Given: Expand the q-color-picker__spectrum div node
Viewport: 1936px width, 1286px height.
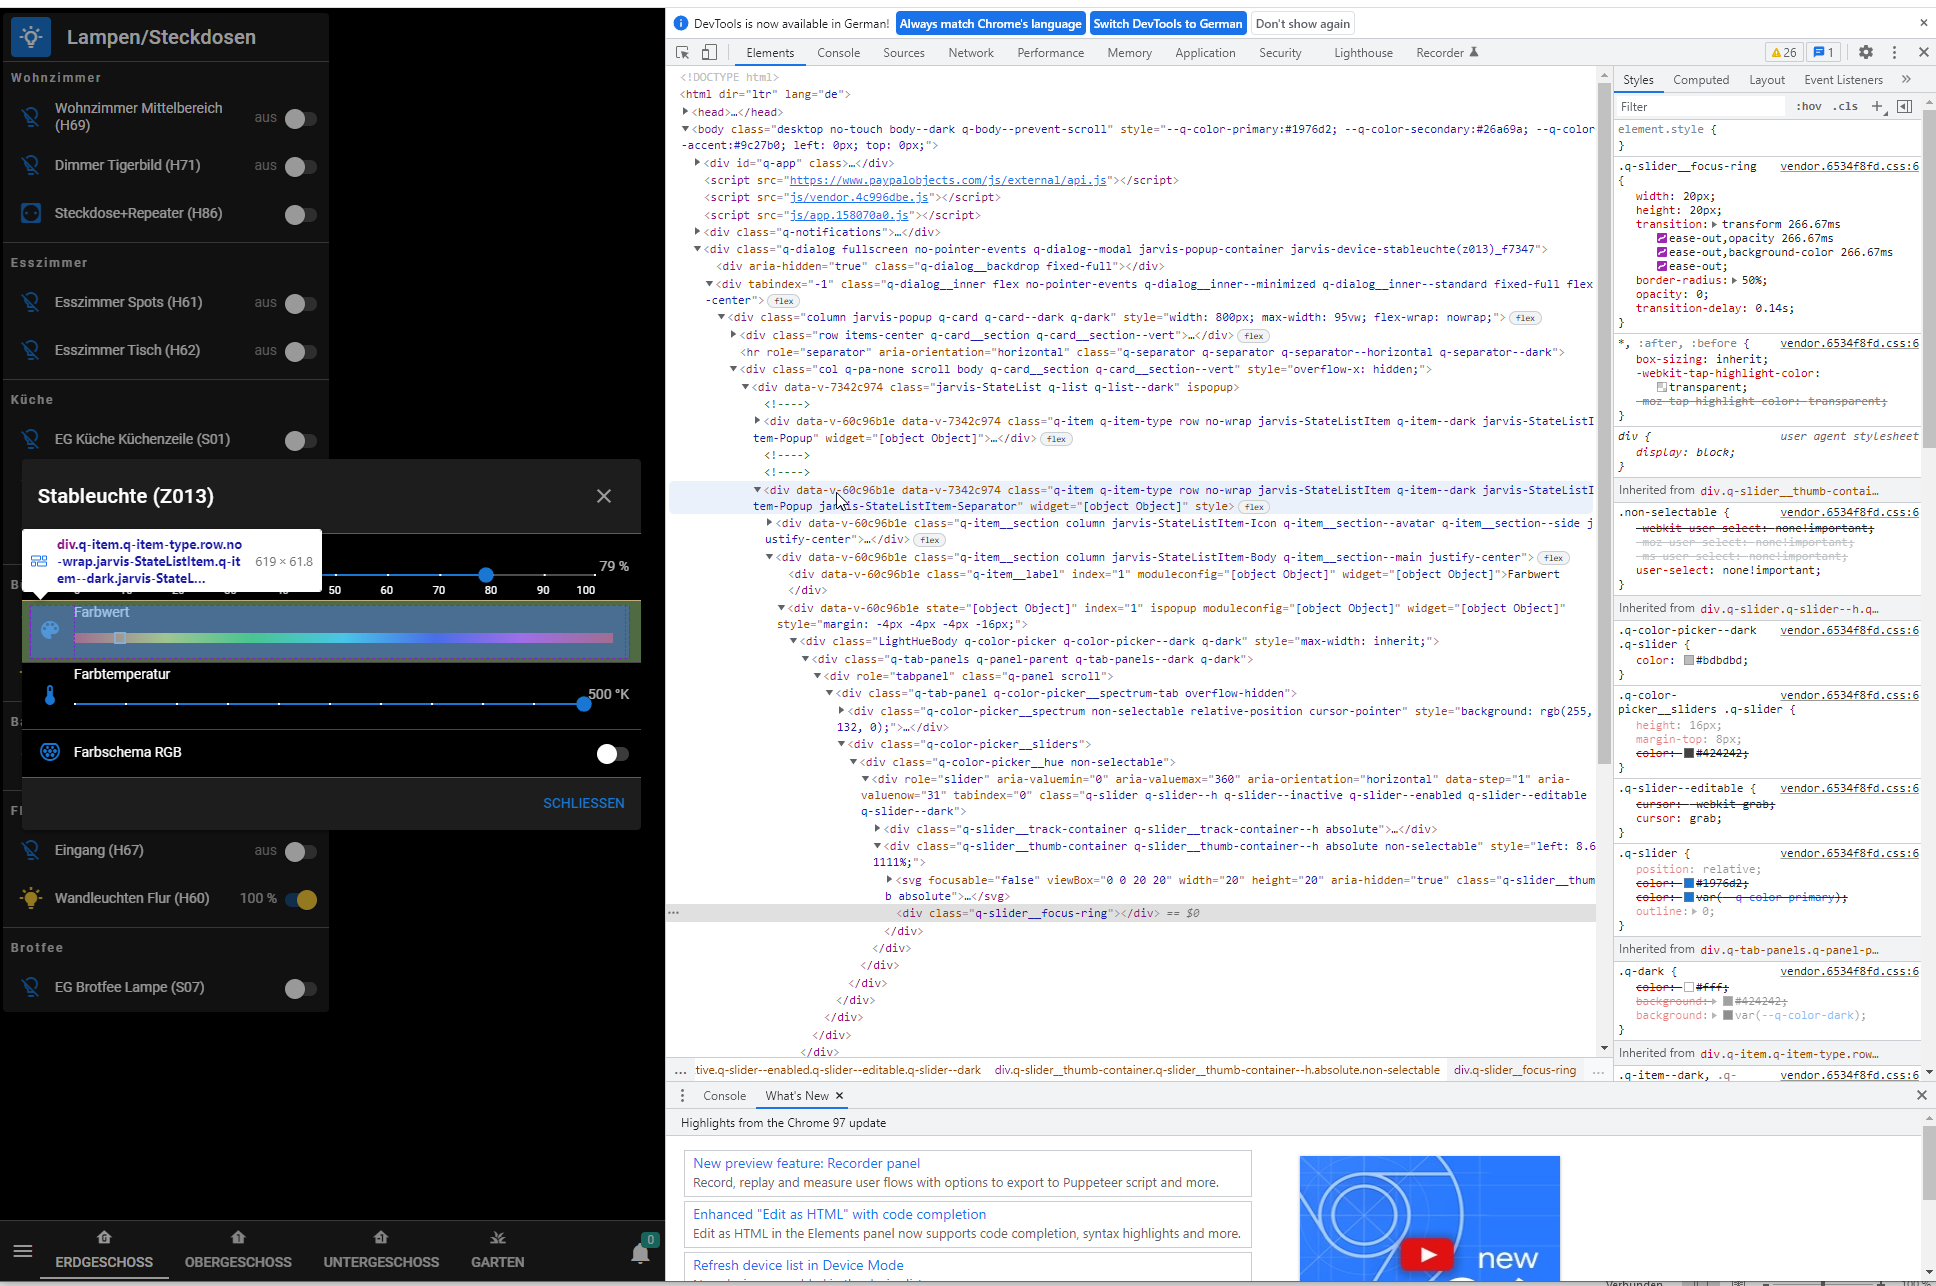Looking at the screenshot, I should [841, 711].
